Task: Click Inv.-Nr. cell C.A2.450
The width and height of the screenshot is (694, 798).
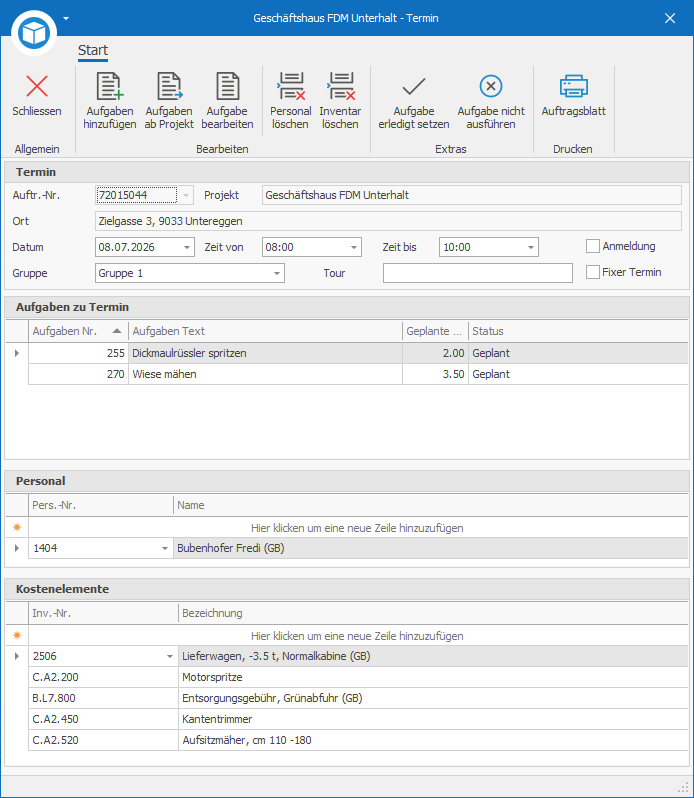Action: coord(103,719)
